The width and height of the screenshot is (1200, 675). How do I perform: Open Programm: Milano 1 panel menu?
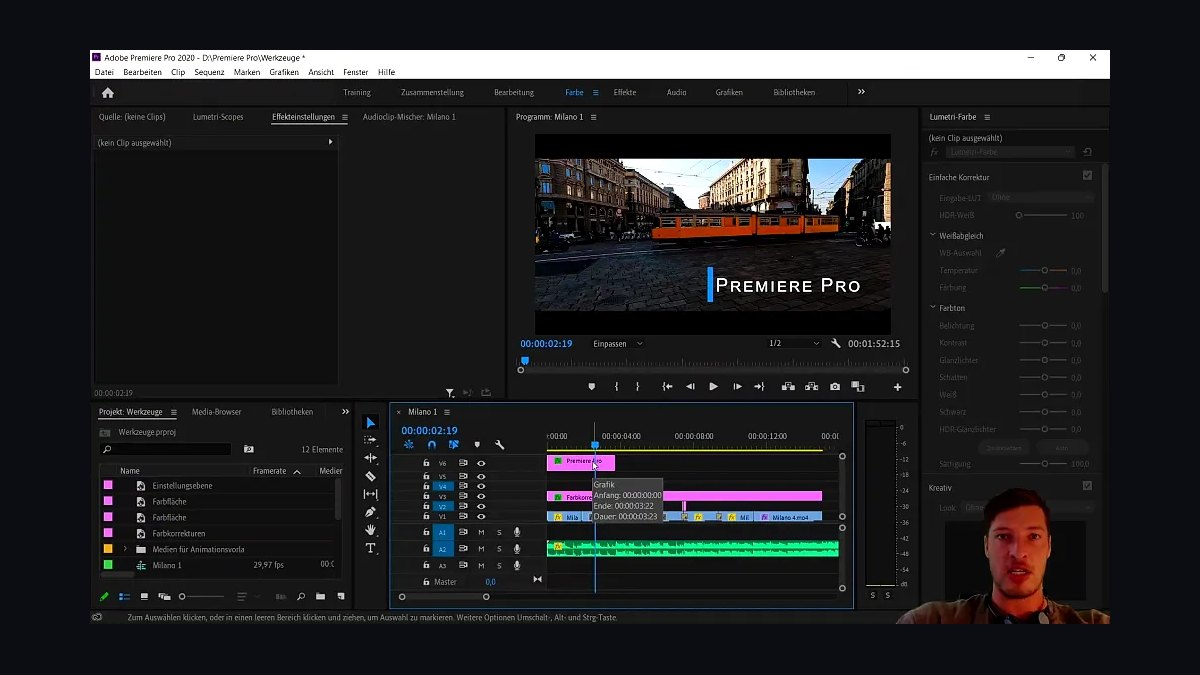pyautogui.click(x=593, y=117)
